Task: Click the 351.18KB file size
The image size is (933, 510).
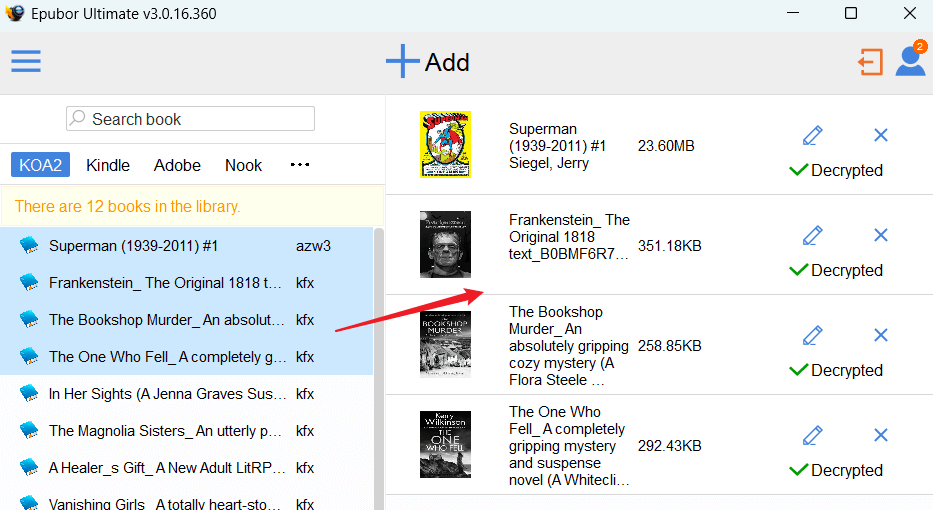Action: point(669,246)
